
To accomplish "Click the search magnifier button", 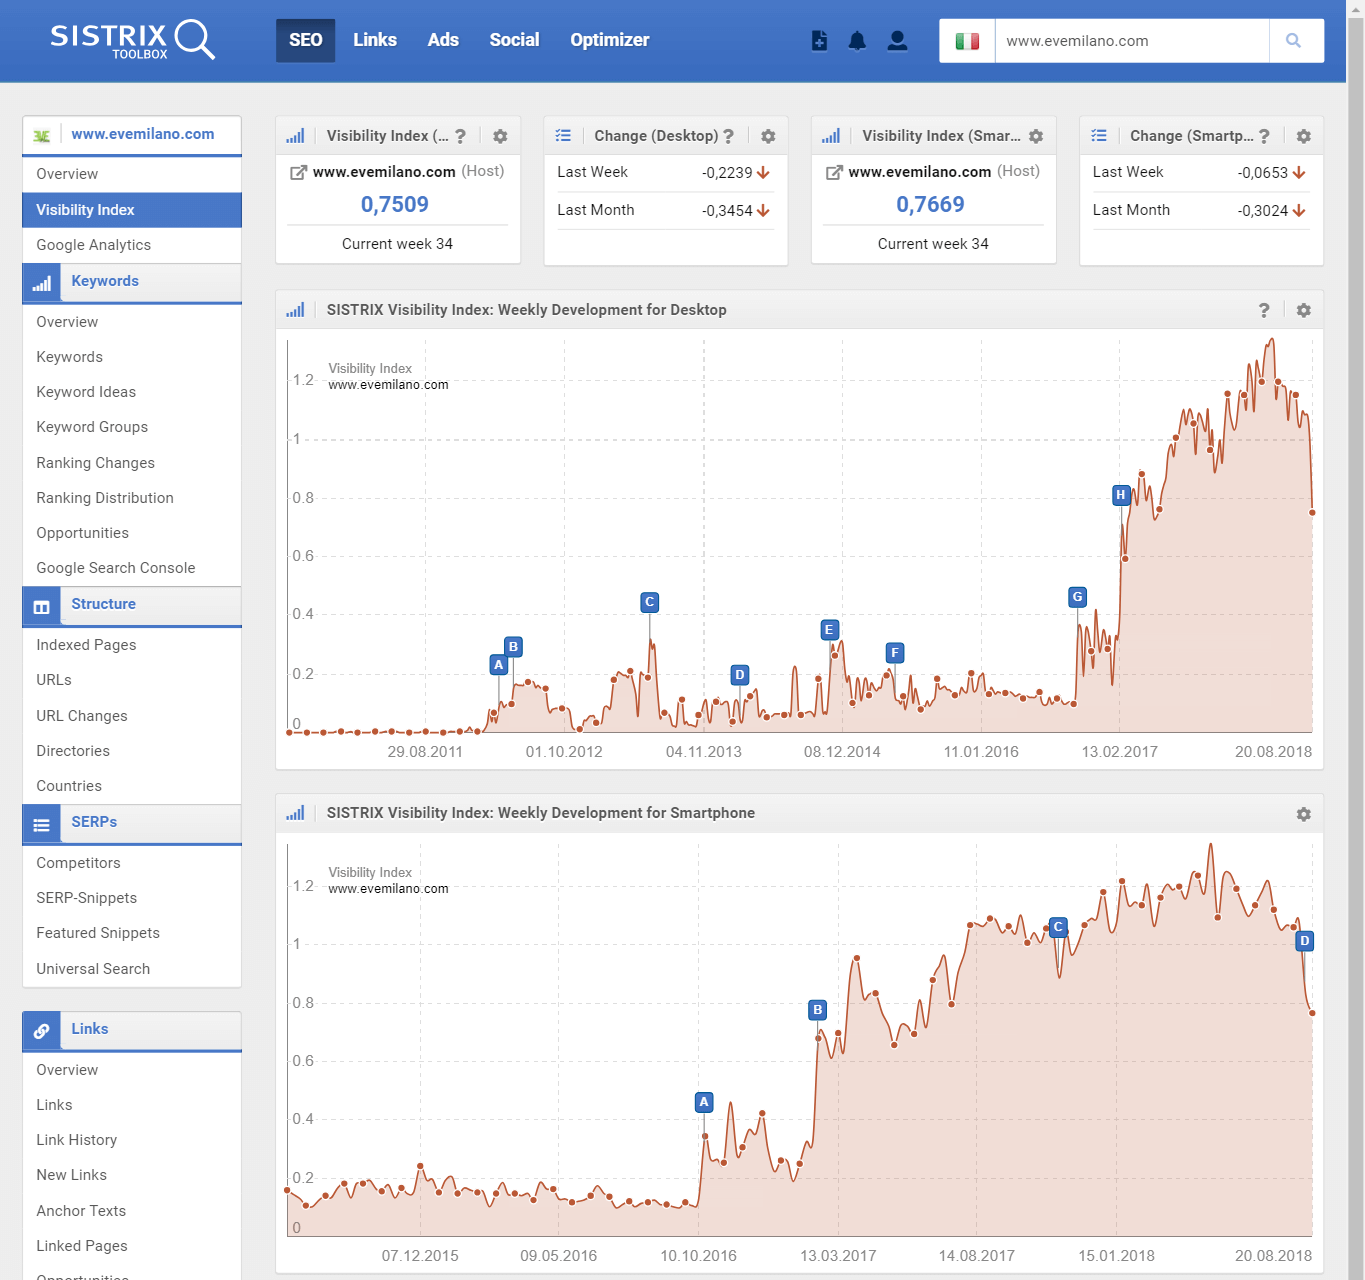I will (1296, 41).
